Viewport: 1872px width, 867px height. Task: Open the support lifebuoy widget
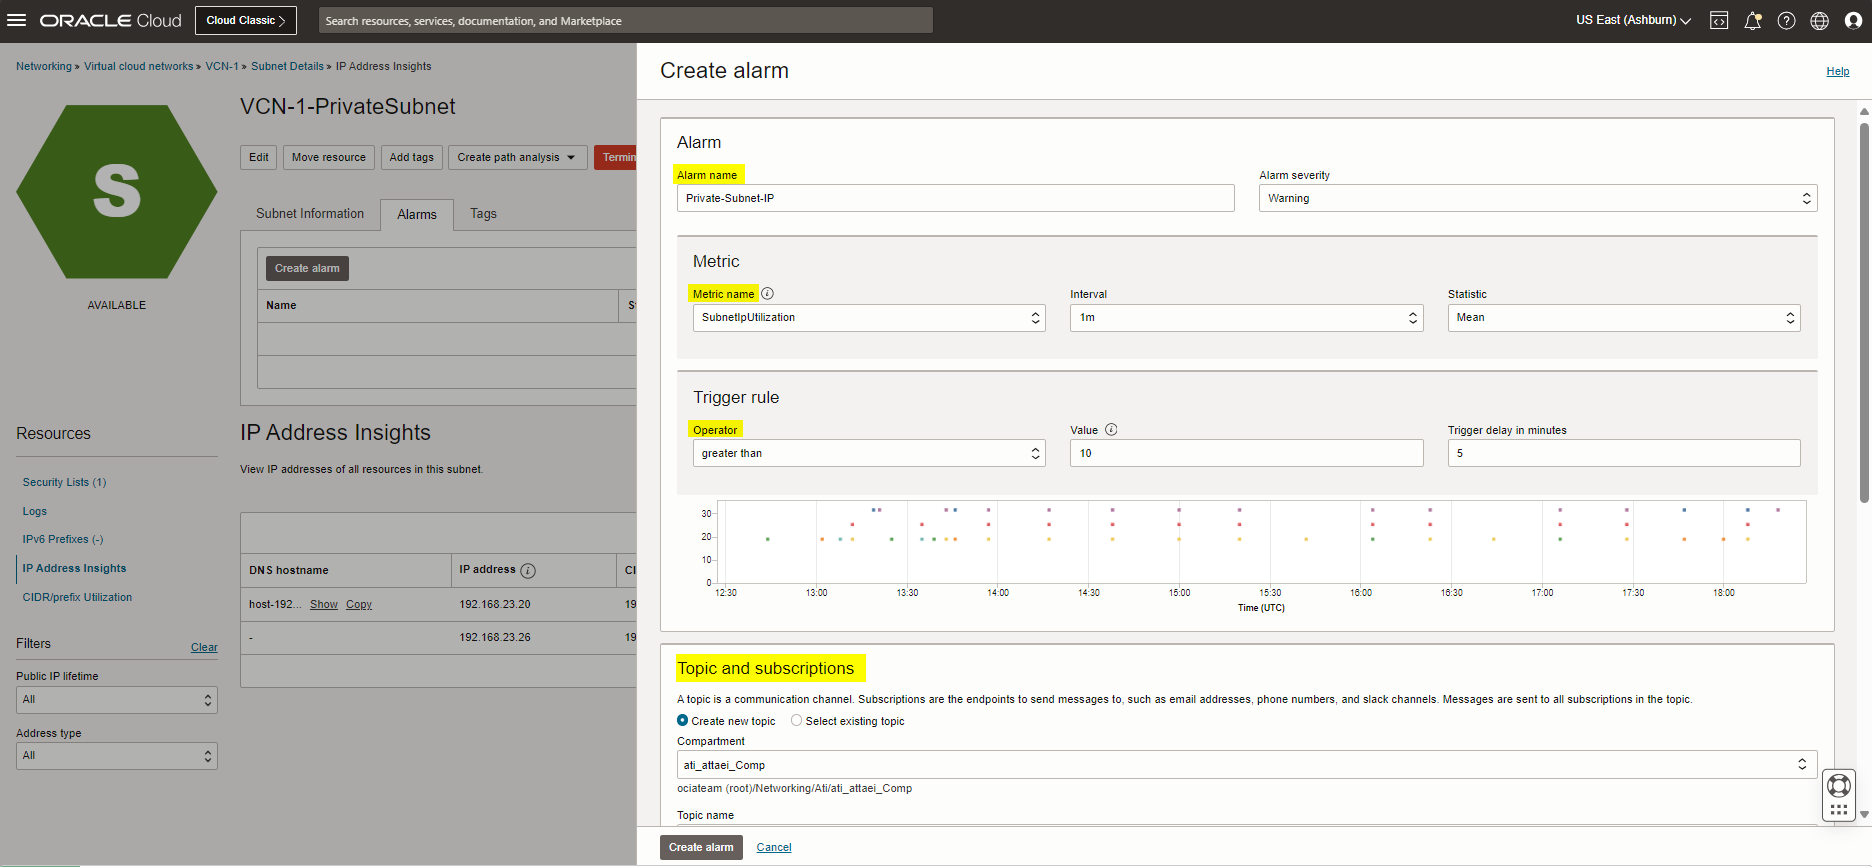point(1838,786)
